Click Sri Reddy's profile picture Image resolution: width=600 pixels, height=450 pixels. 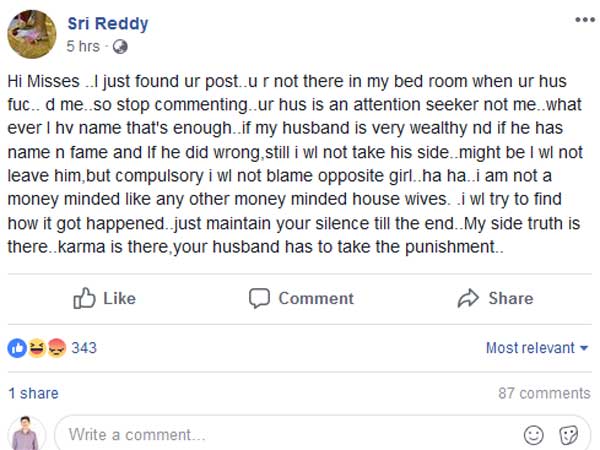point(31,34)
